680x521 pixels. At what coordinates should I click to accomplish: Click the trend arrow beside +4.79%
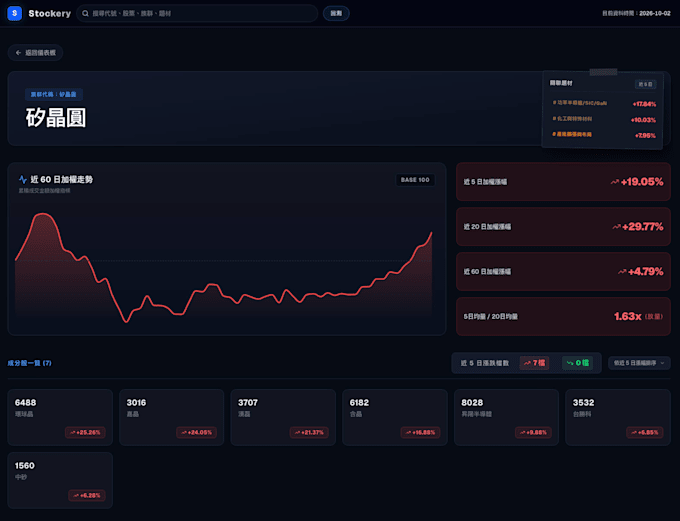pos(622,272)
